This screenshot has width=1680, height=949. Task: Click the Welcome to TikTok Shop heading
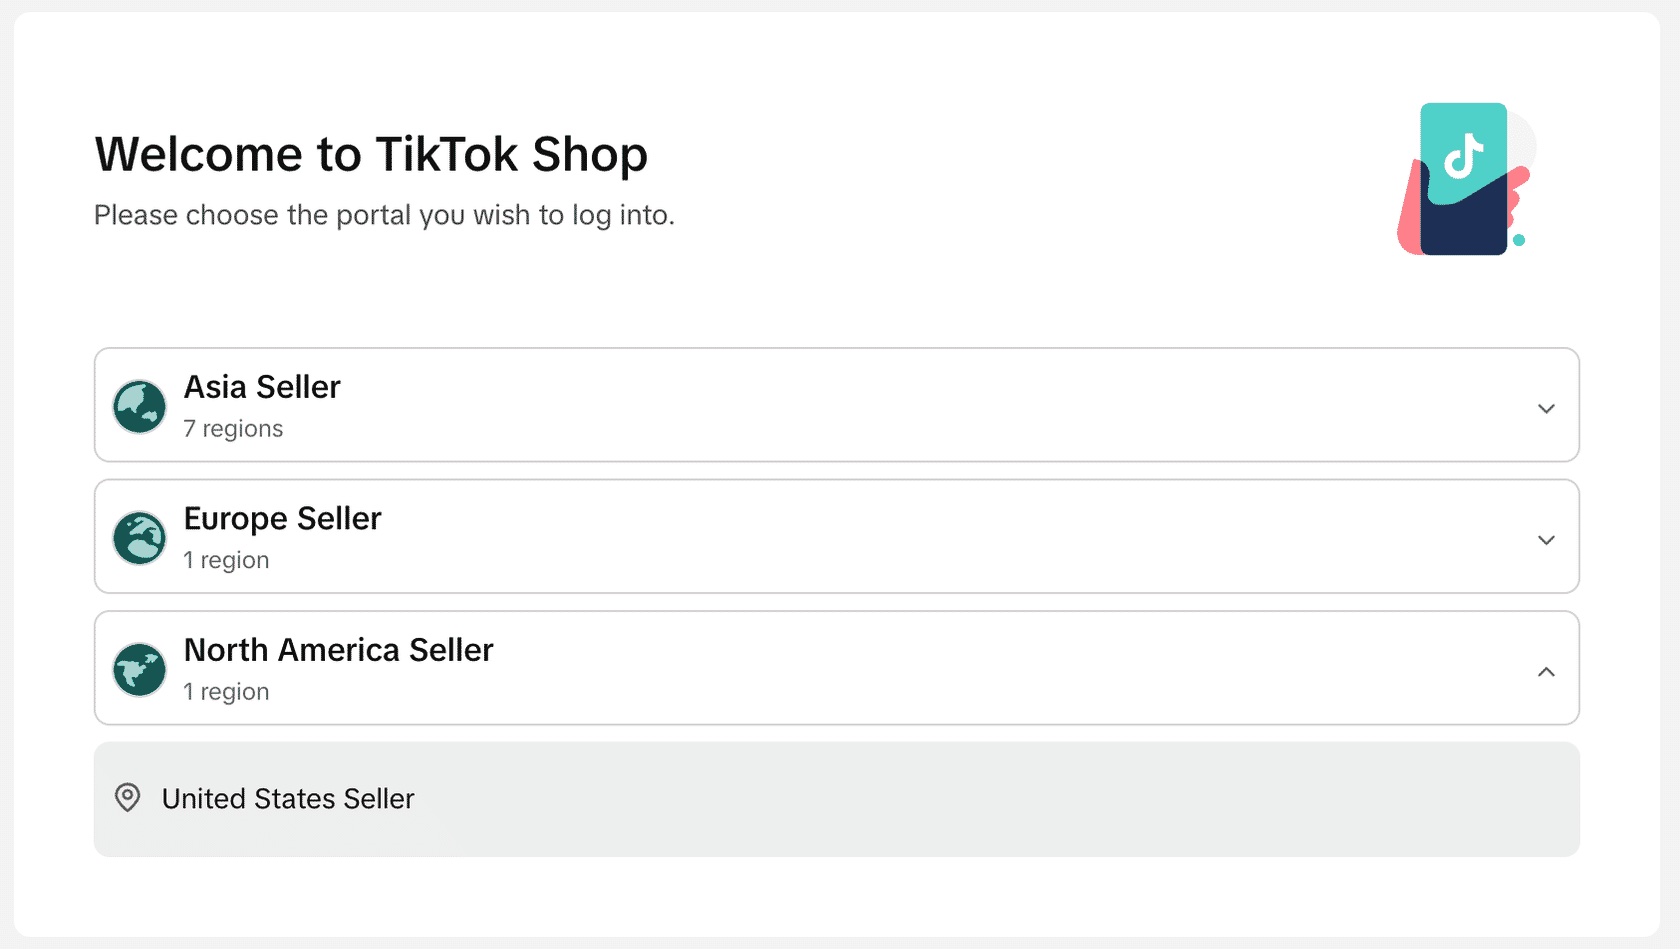pos(371,155)
